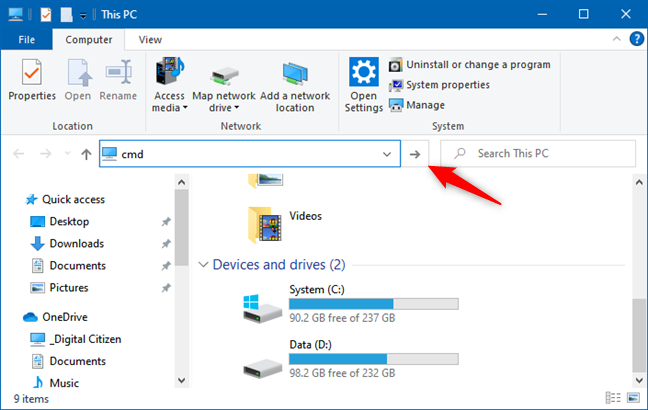This screenshot has height=410, width=648.
Task: Click '98.2 GB free of 232 GB' text
Action: 342,373
